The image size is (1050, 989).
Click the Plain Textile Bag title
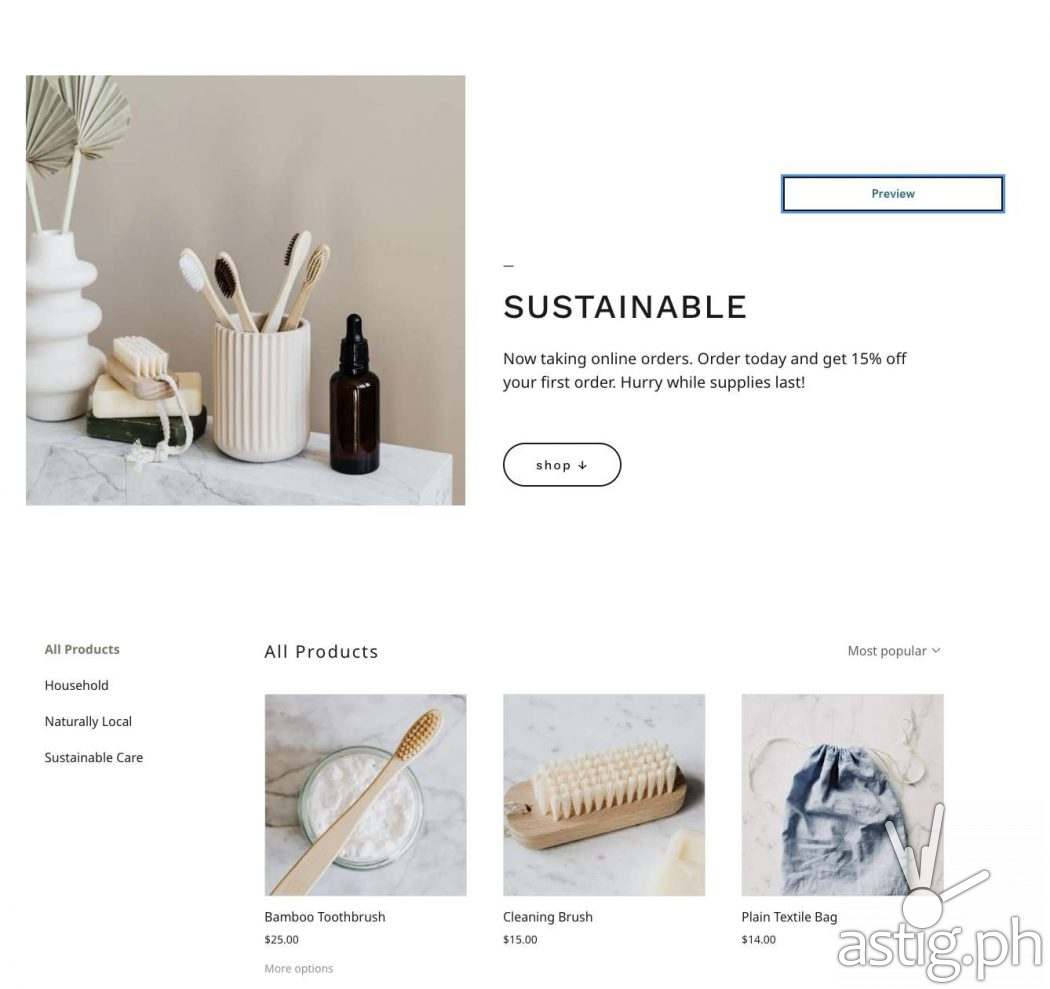(790, 917)
